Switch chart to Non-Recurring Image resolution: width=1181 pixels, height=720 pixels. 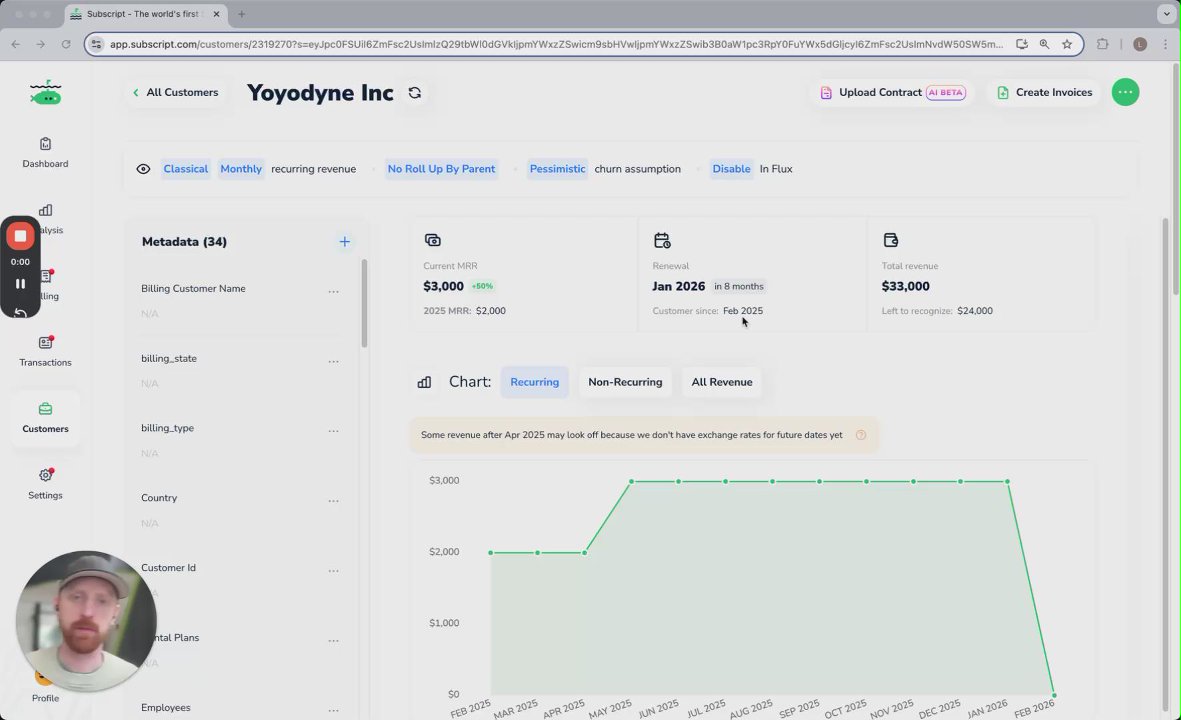pos(625,382)
